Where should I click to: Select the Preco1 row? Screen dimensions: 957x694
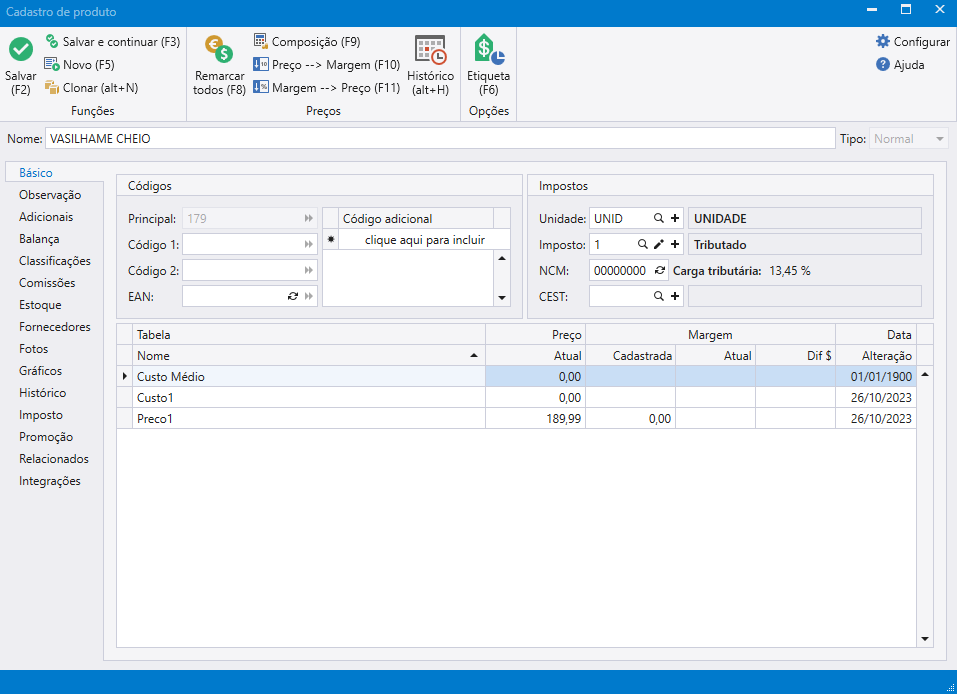coord(518,419)
